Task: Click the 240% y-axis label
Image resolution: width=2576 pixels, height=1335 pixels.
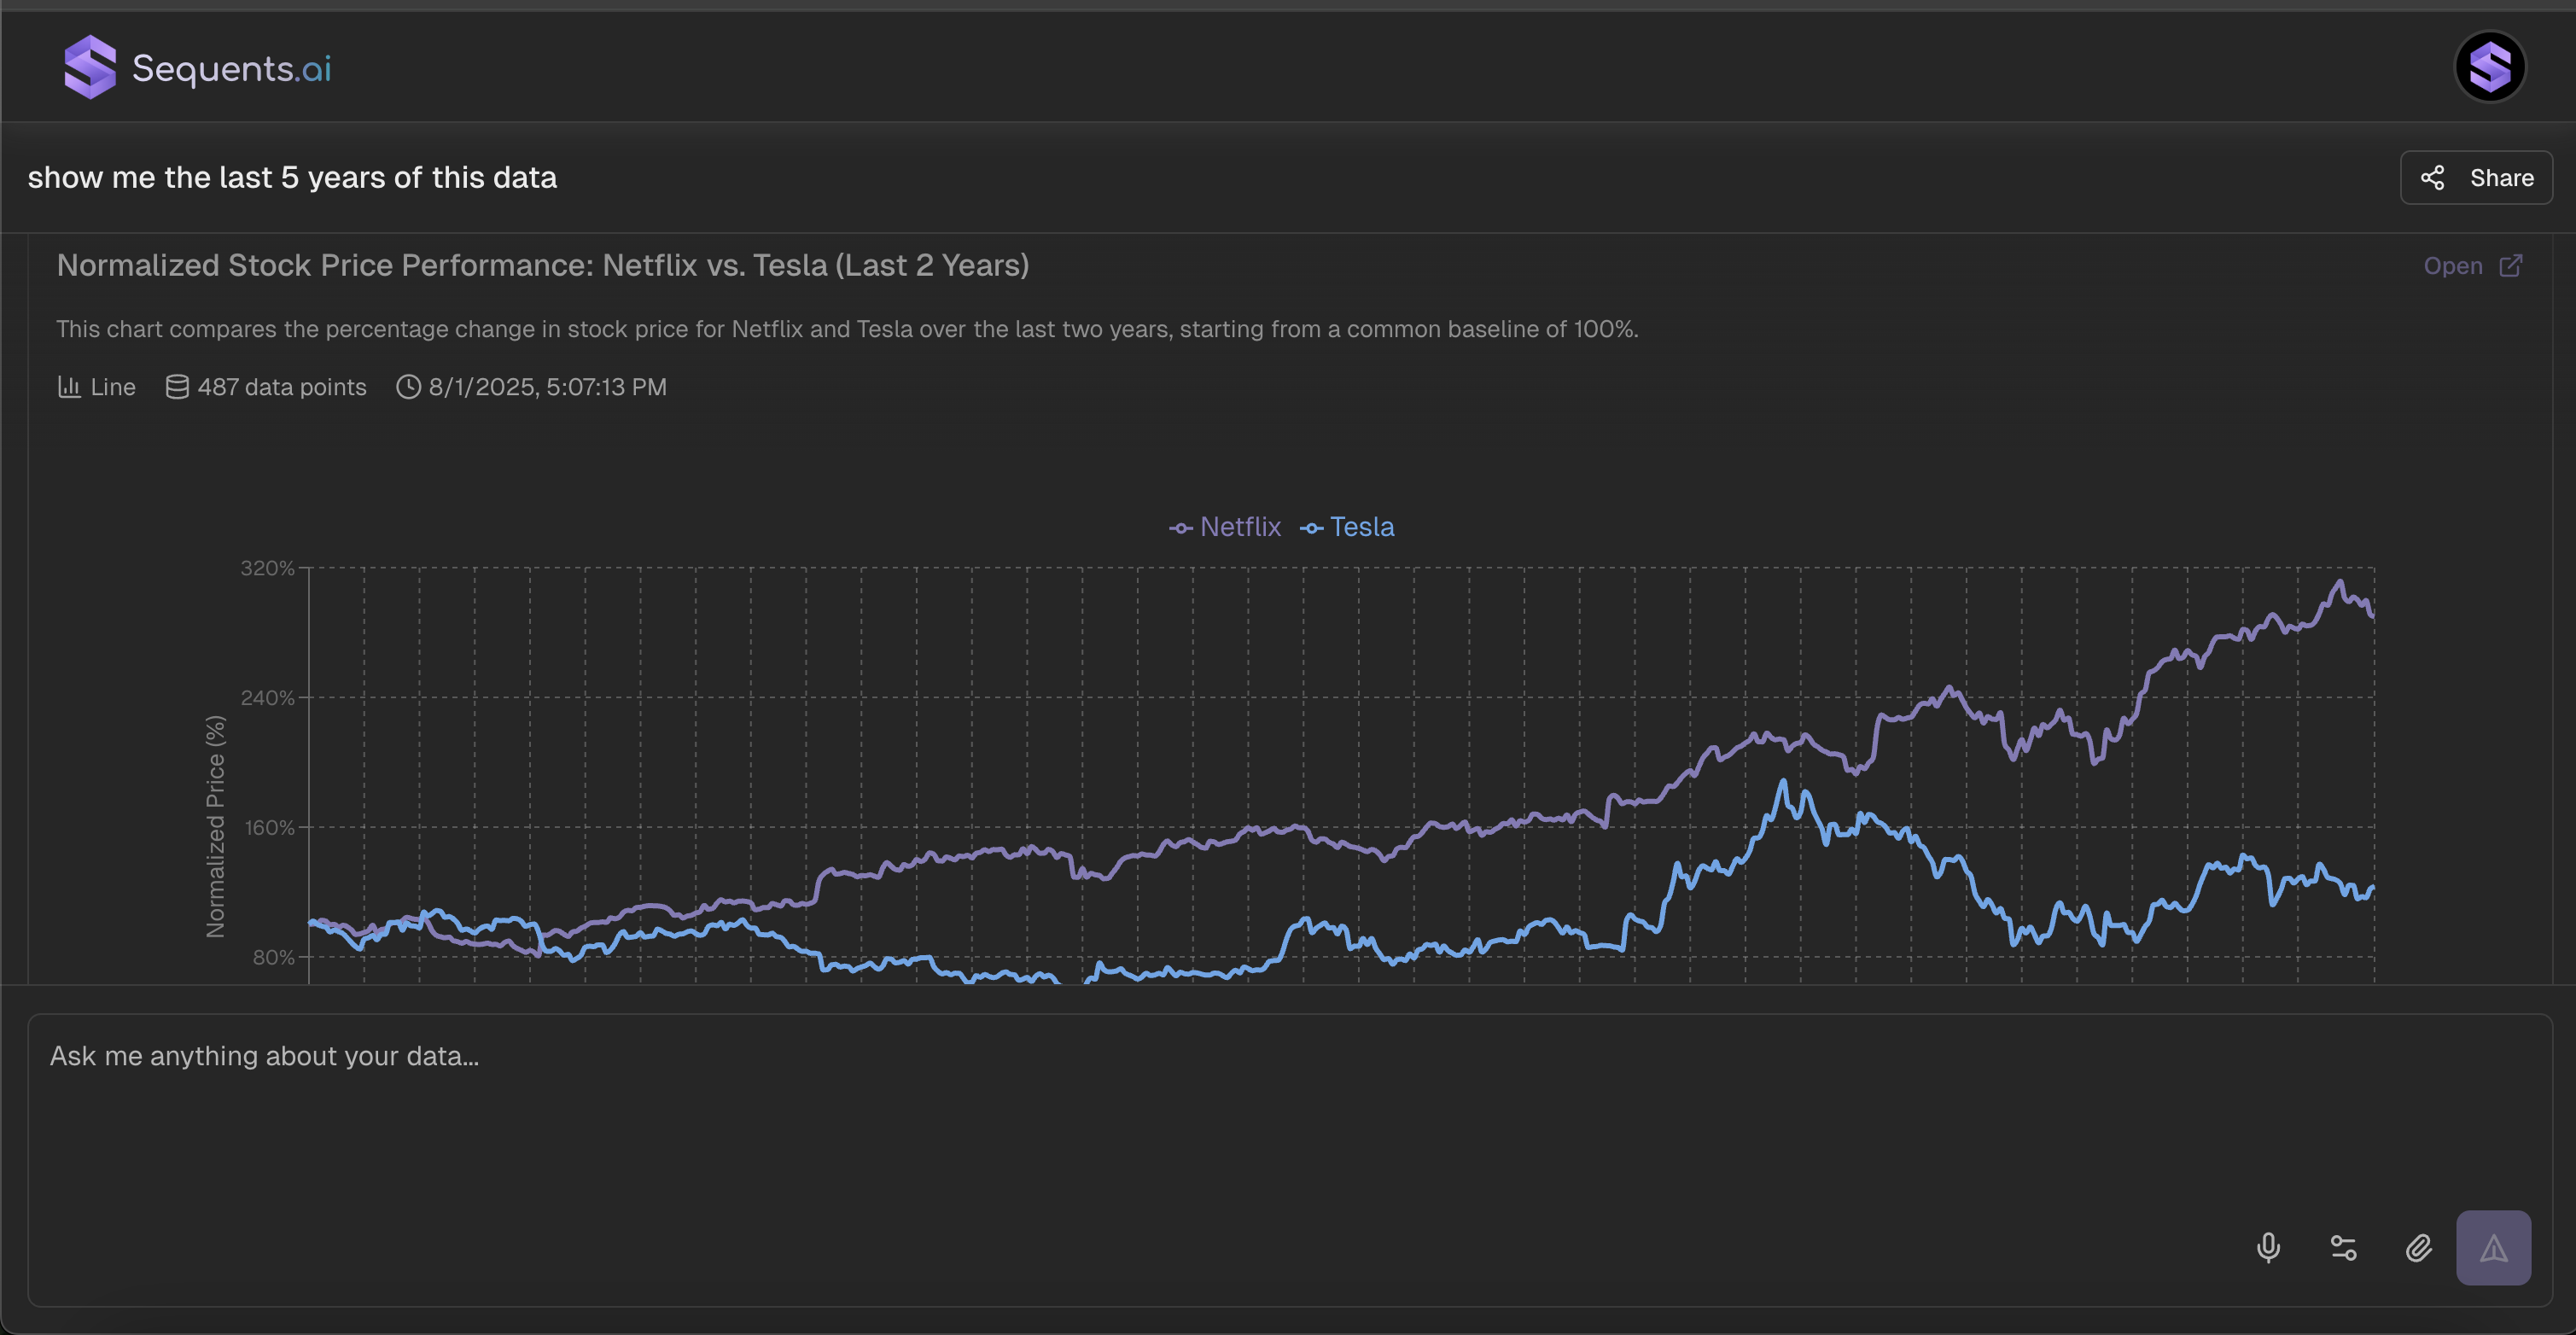Action: point(267,698)
